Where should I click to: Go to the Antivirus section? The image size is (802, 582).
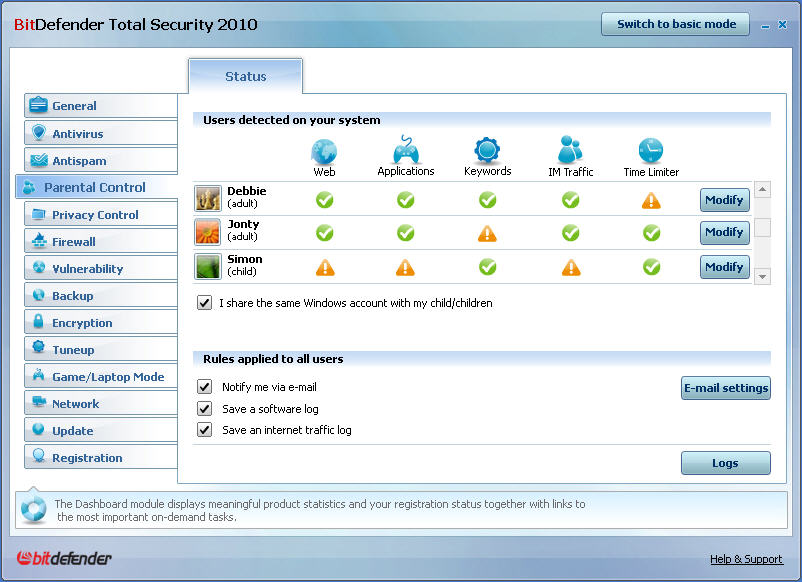[x=101, y=133]
